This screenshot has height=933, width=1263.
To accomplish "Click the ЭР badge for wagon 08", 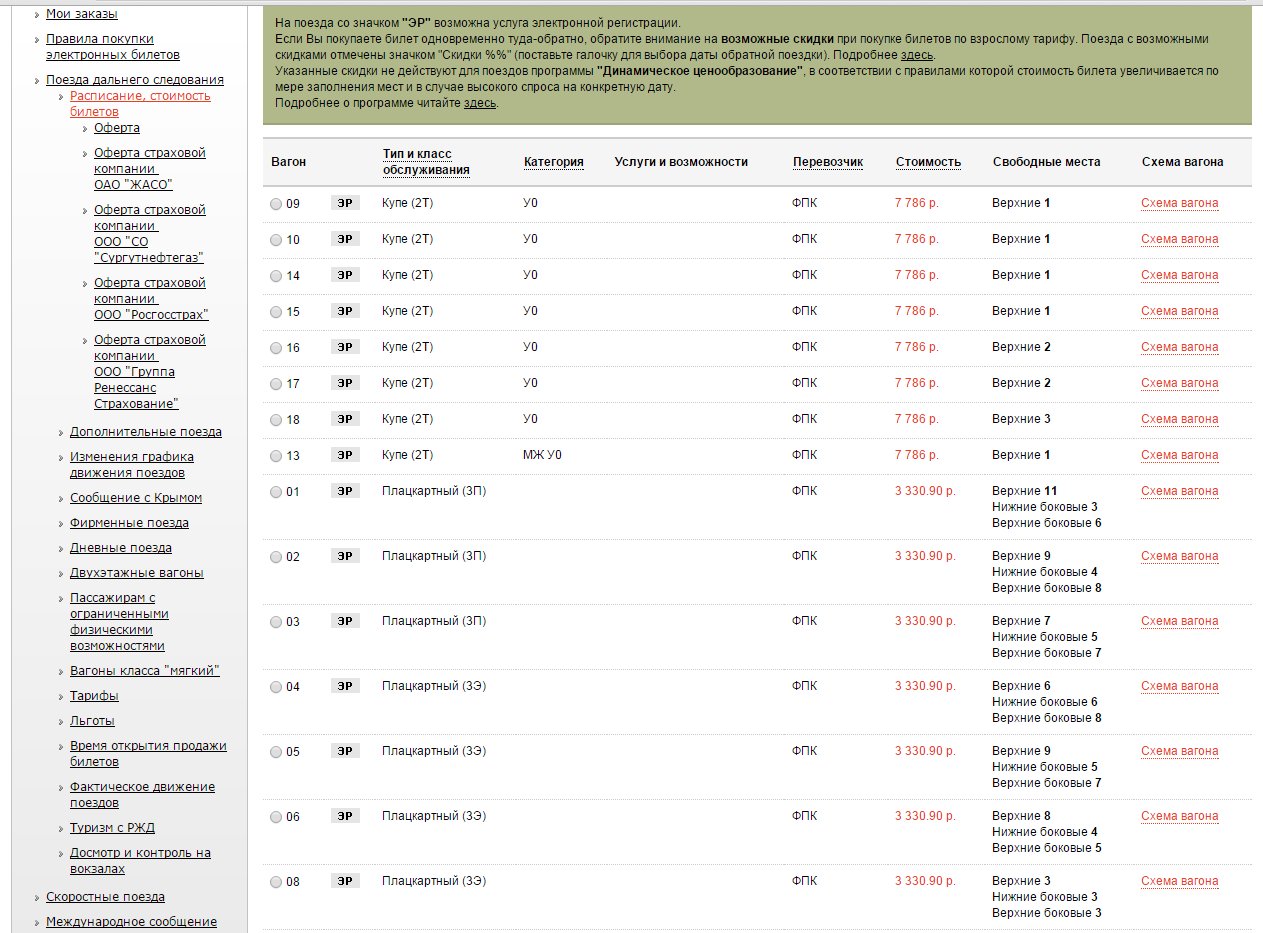I will tap(345, 881).
